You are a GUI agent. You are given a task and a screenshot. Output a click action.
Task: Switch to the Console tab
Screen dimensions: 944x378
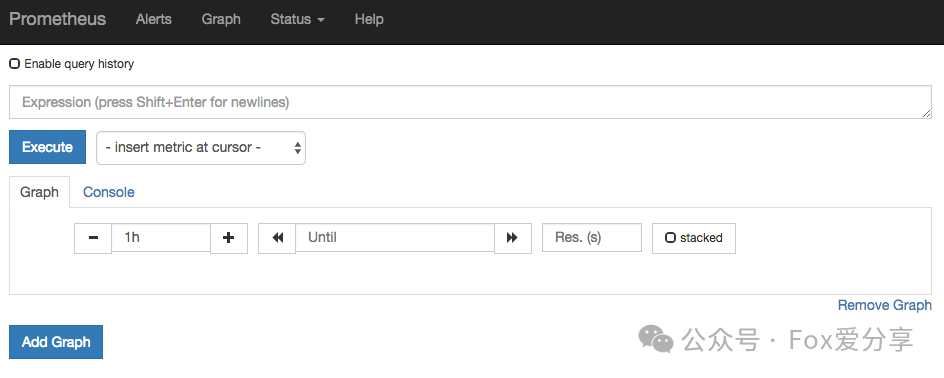pos(108,192)
